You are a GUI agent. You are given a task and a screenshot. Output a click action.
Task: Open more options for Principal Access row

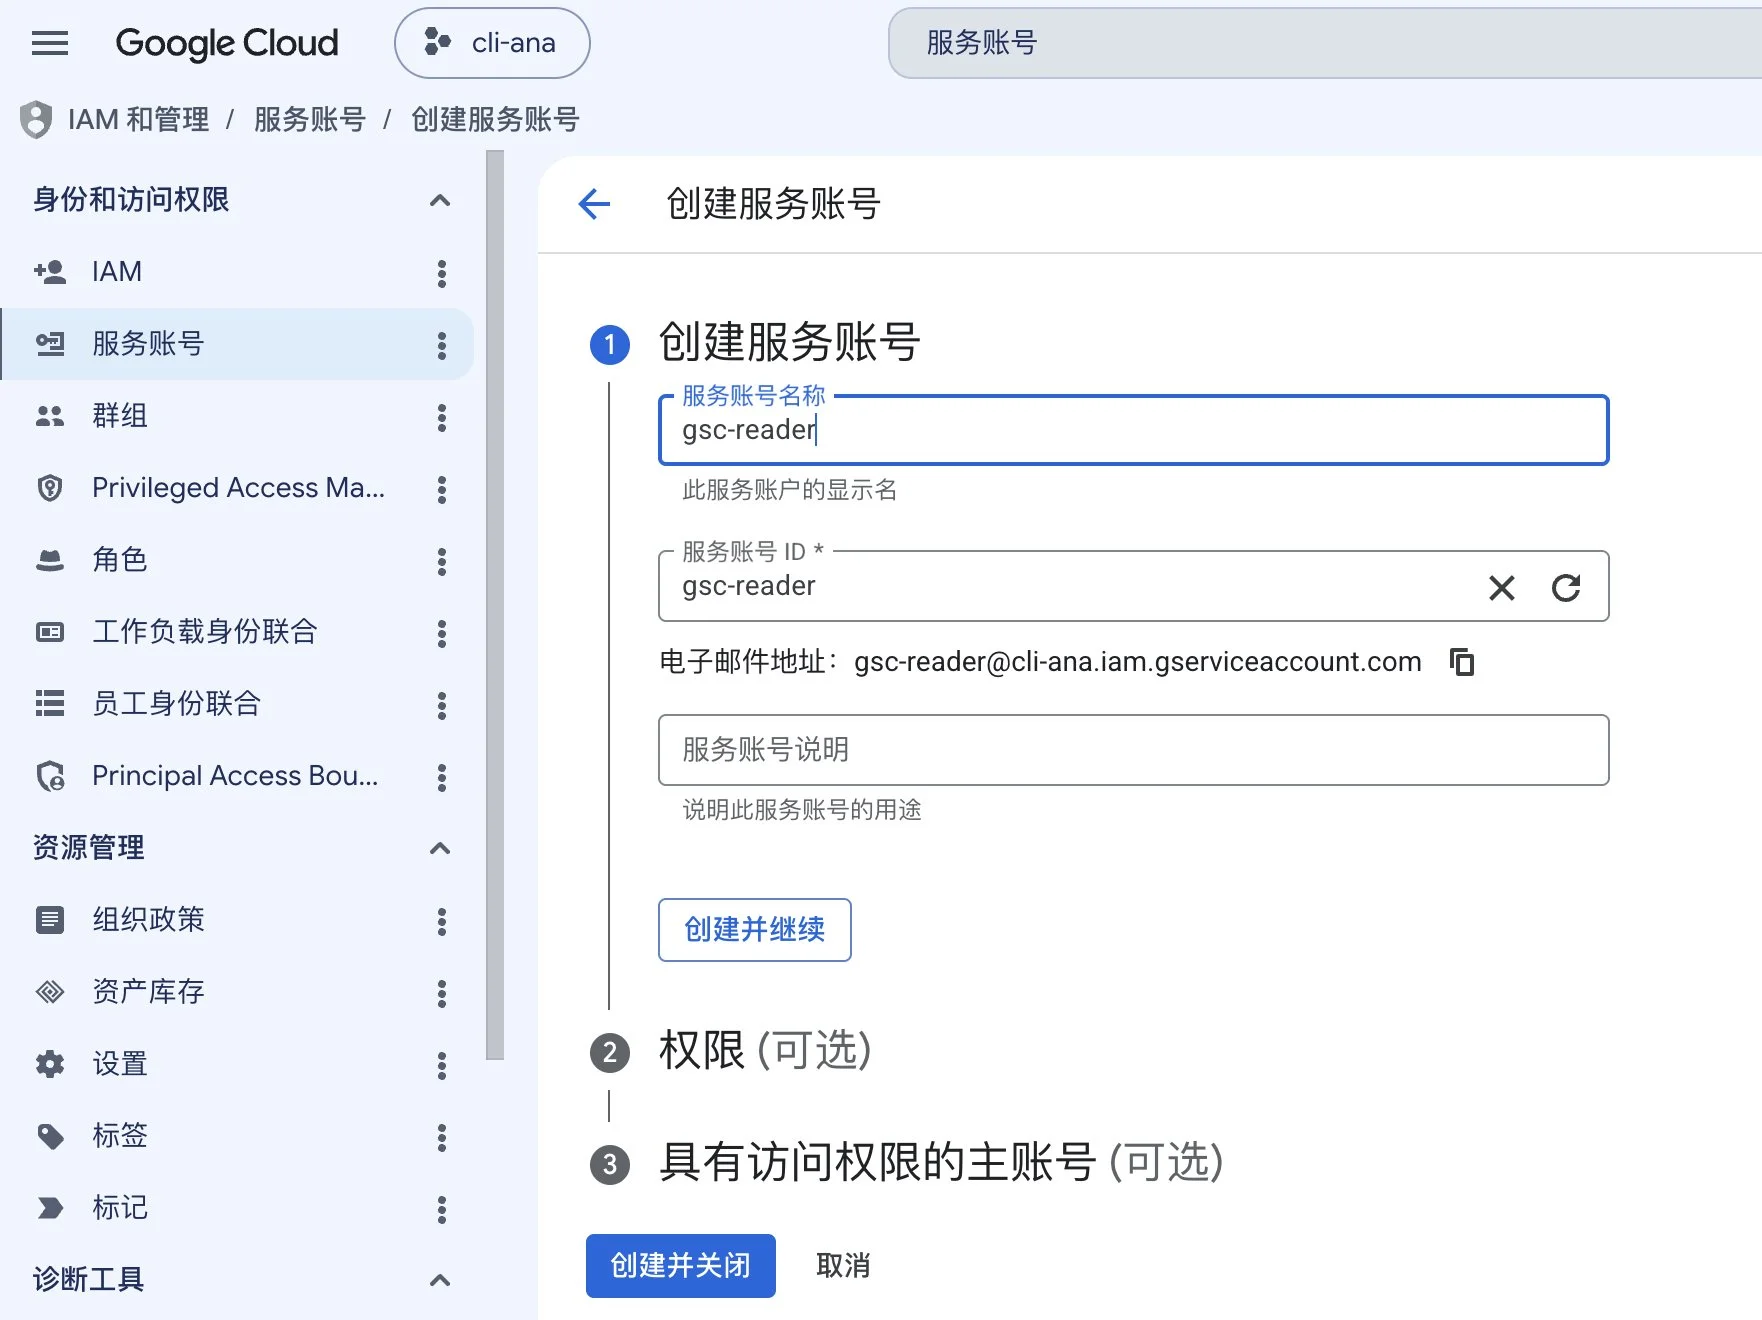coord(442,777)
